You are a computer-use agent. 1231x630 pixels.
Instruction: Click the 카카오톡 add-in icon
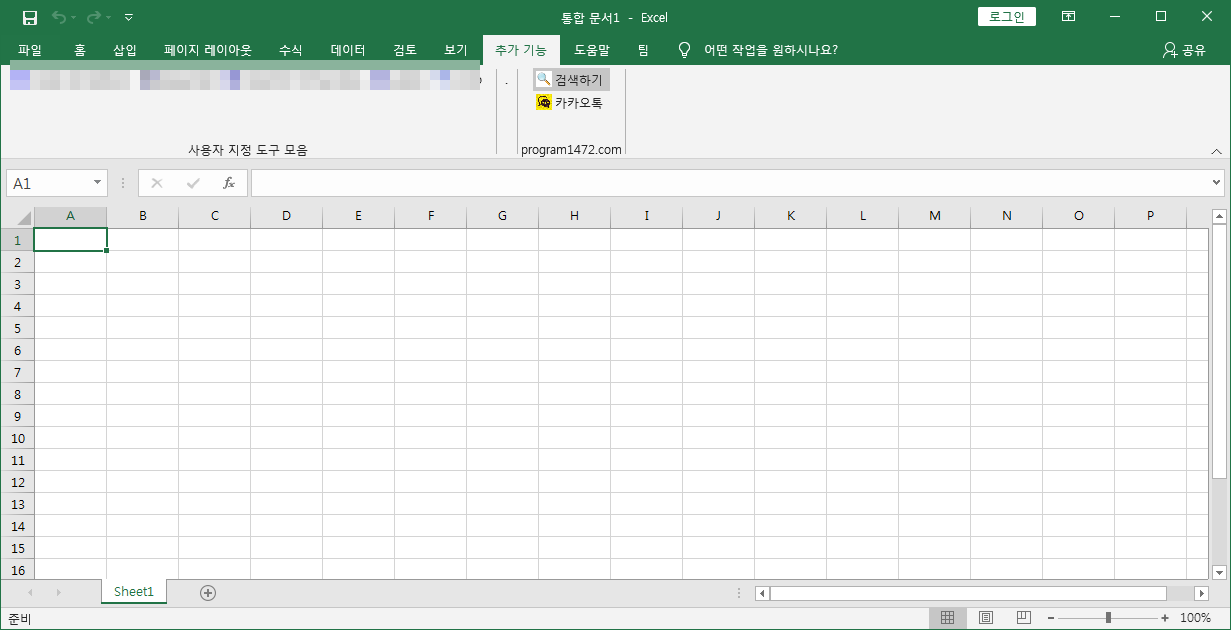(544, 102)
